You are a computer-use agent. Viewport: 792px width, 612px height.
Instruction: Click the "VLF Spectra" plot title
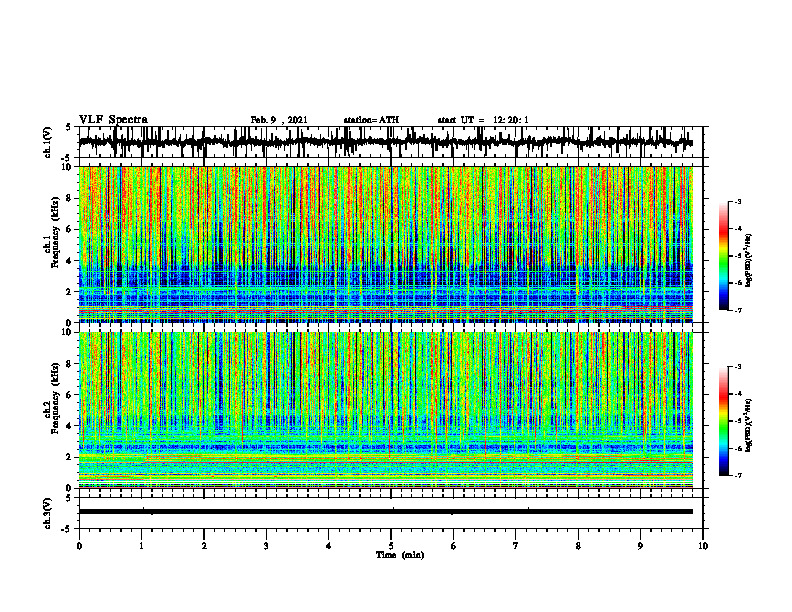pyautogui.click(x=113, y=120)
